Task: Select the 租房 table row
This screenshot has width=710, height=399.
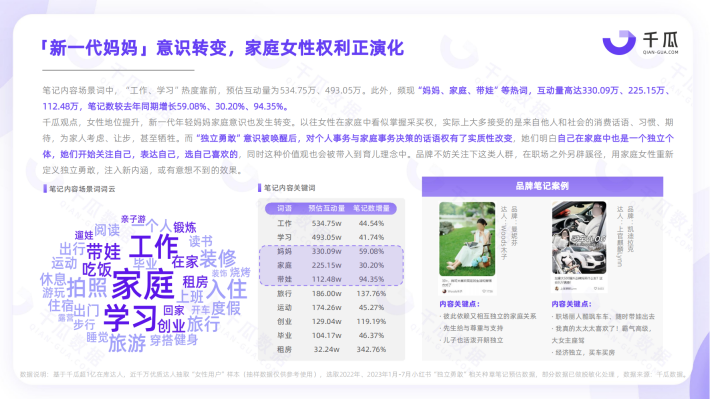Action: (331, 350)
